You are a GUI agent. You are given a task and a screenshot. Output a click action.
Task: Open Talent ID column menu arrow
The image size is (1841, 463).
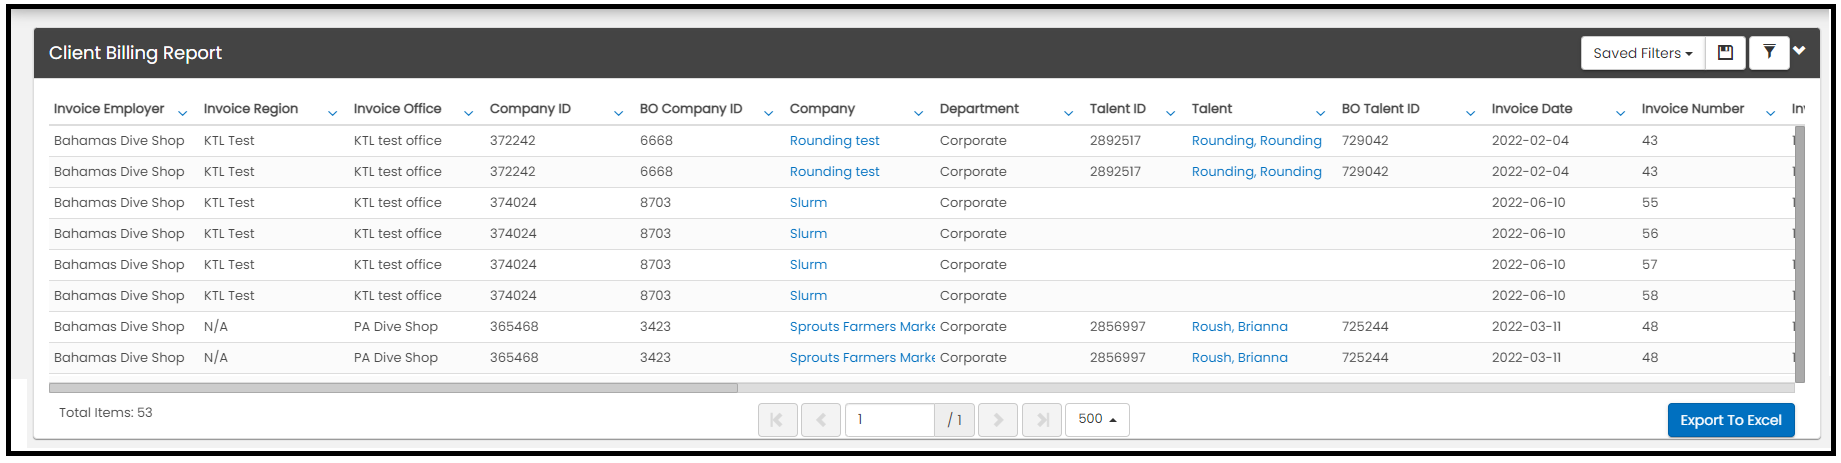pos(1170,113)
